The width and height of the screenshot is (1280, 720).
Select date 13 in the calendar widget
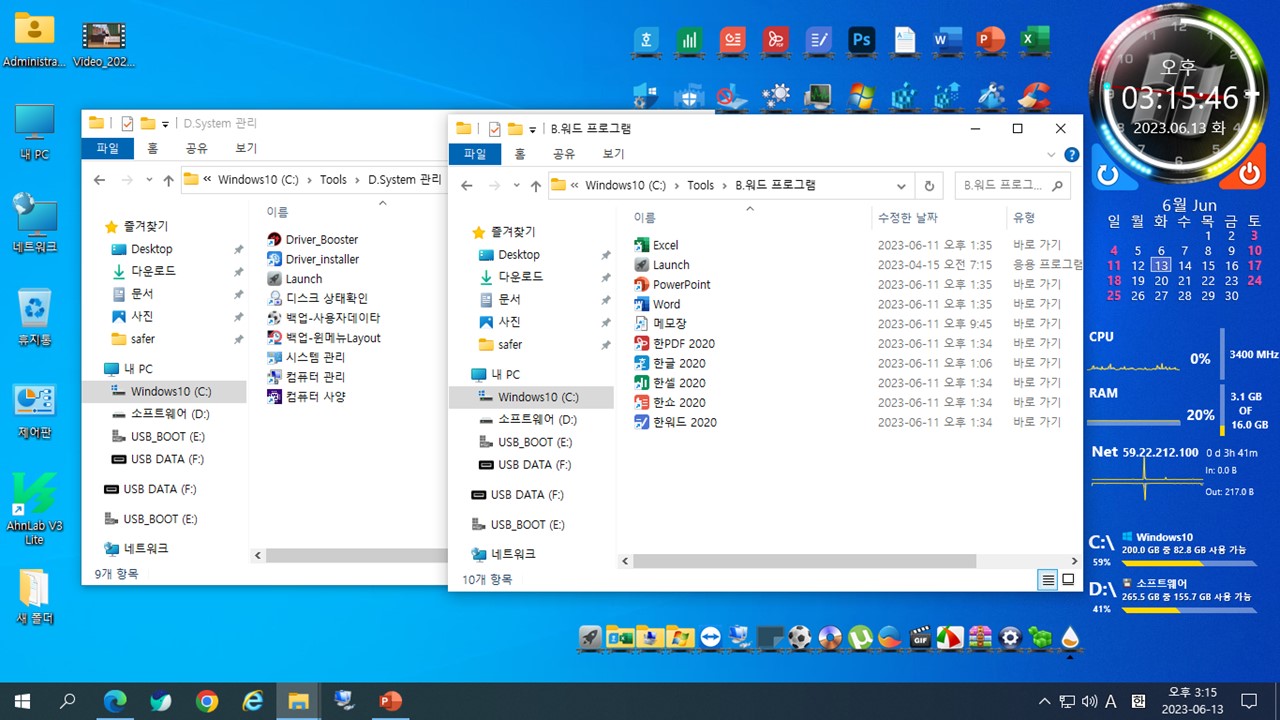[1161, 265]
